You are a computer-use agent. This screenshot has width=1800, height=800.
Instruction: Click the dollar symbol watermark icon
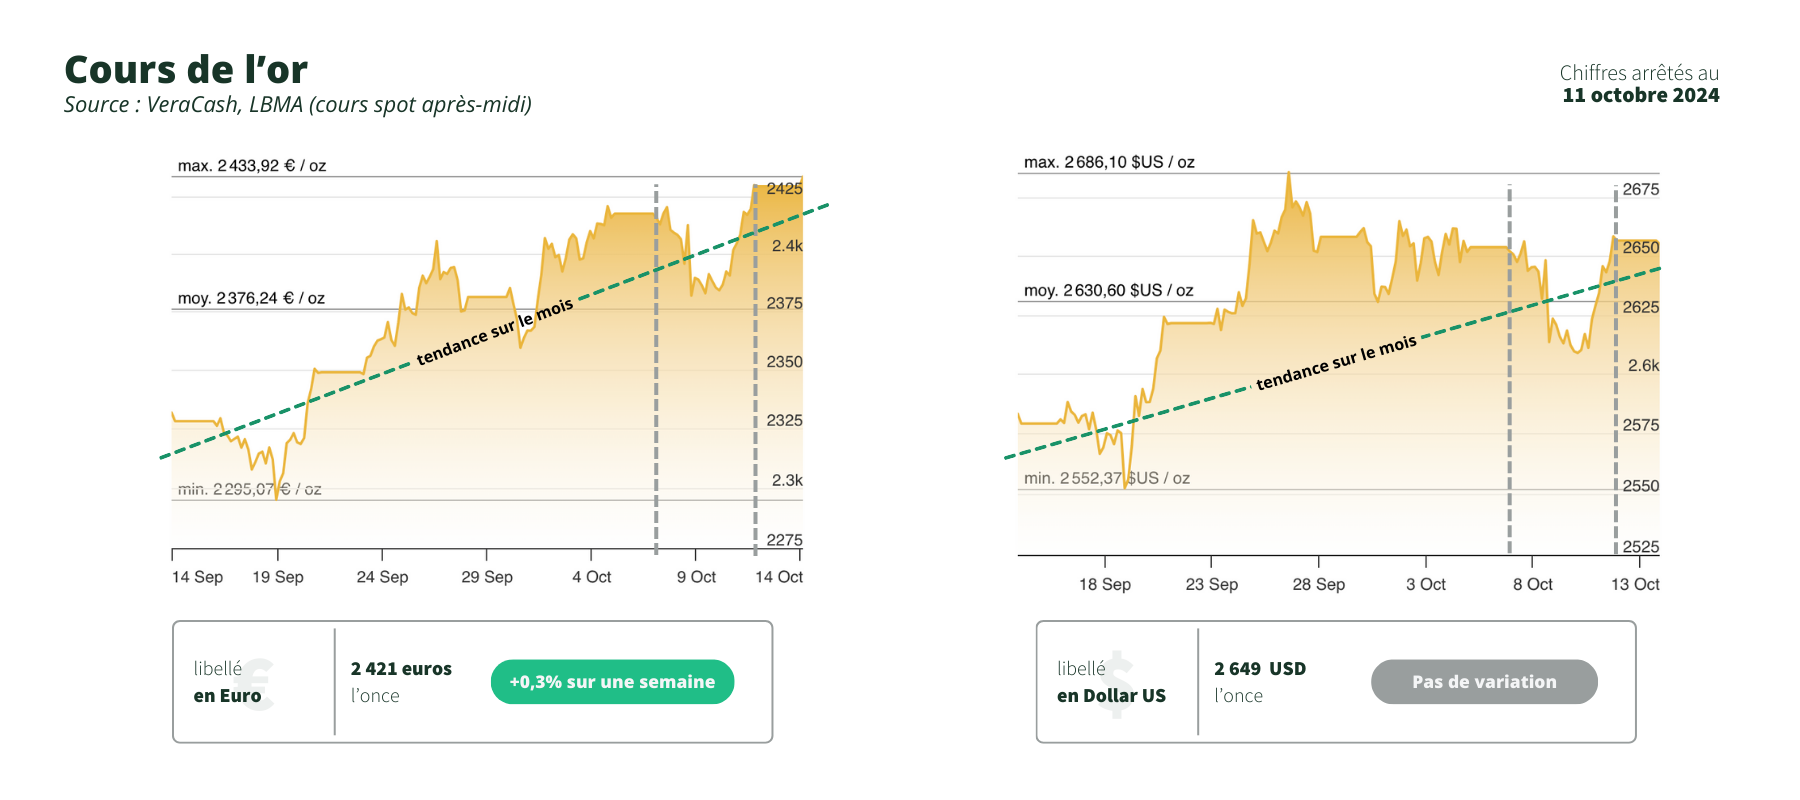tap(1117, 684)
